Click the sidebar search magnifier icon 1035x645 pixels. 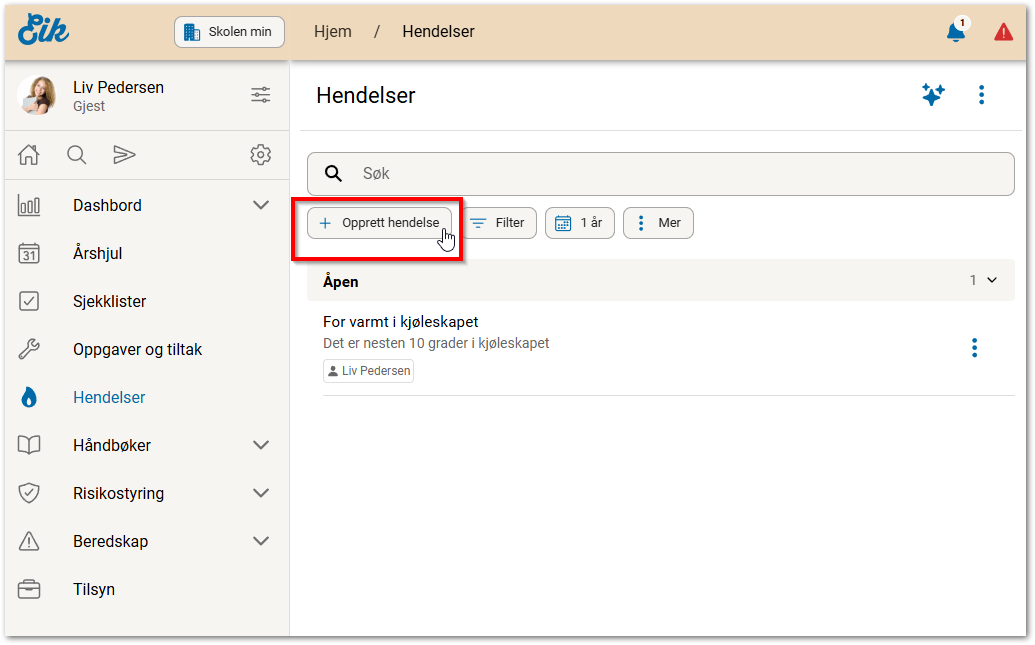pyautogui.click(x=76, y=154)
